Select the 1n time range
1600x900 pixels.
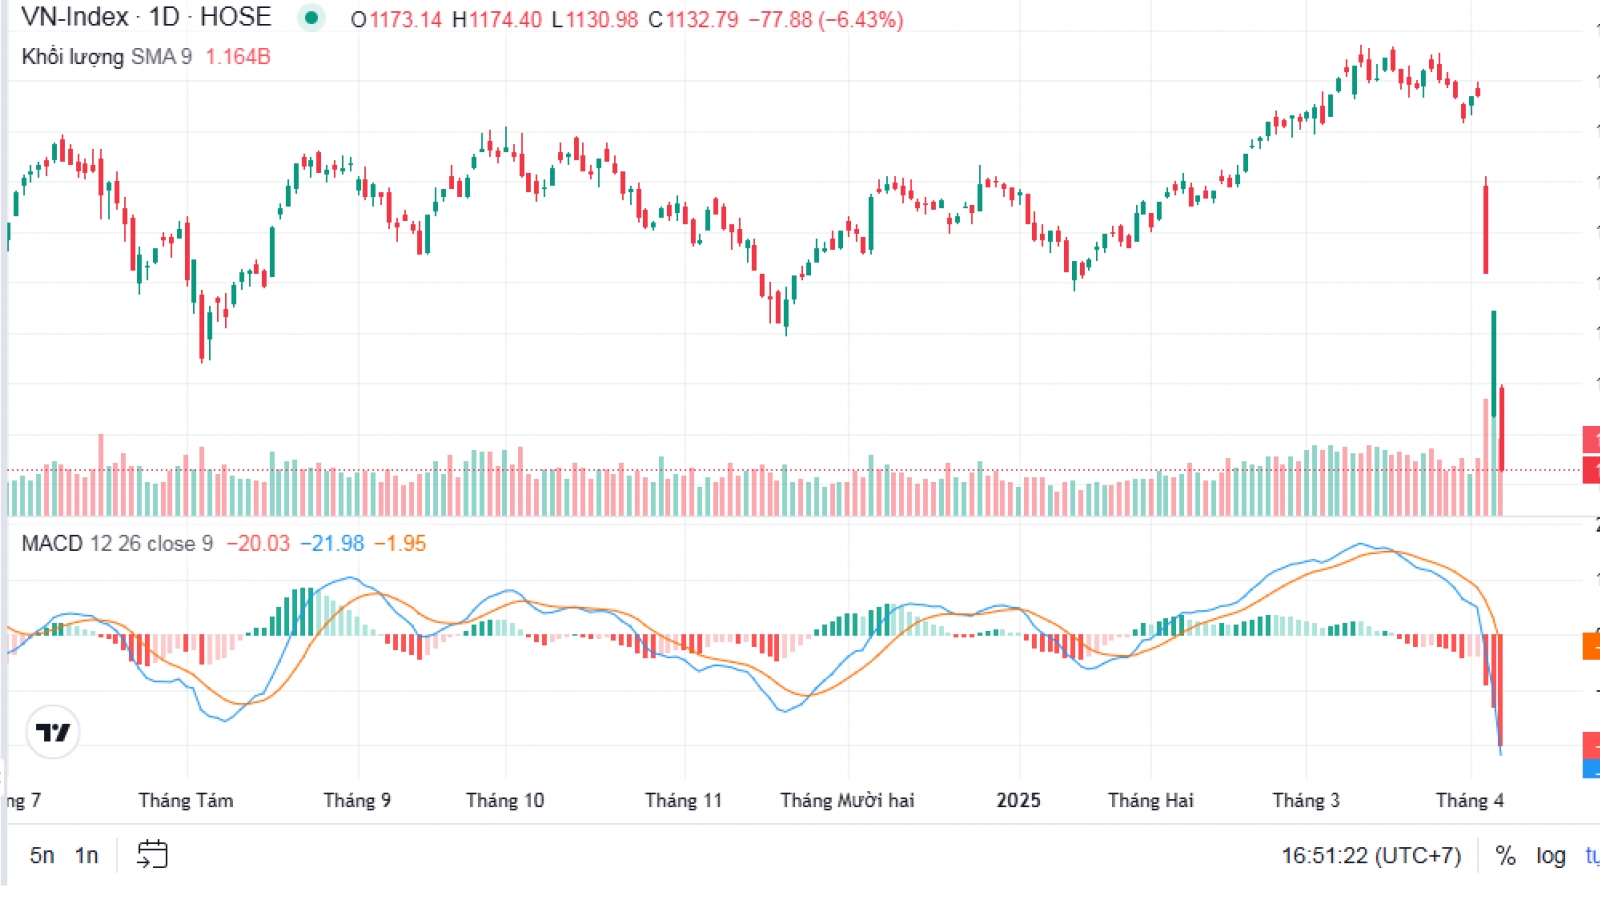(x=87, y=856)
